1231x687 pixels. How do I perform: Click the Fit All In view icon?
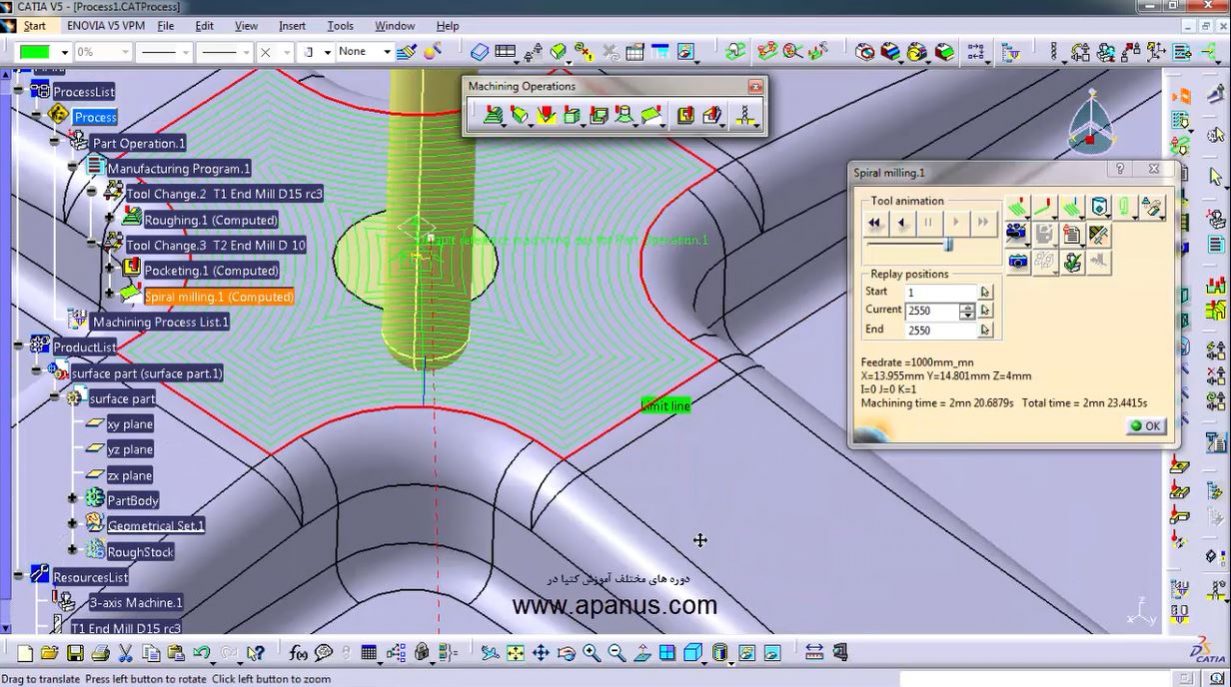point(515,653)
